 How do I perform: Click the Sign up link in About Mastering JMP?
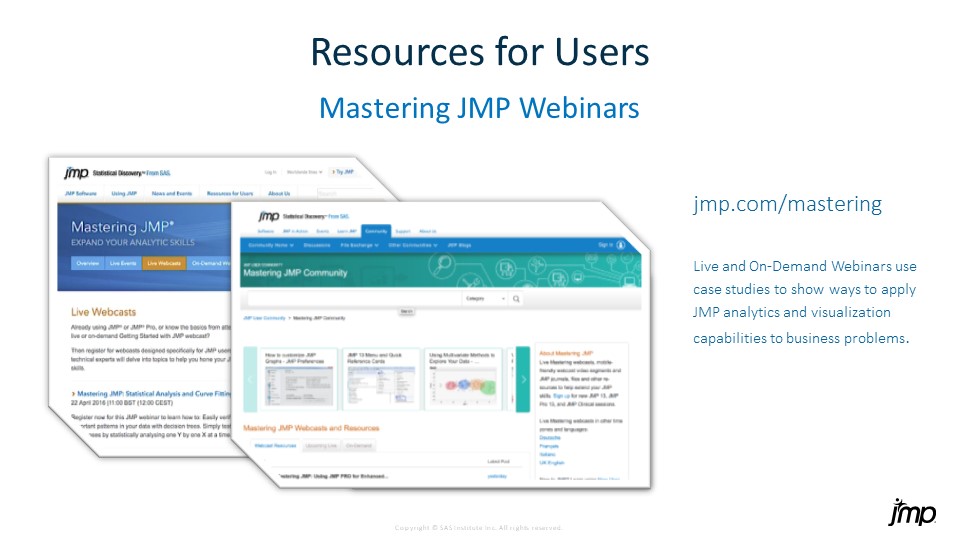click(561, 396)
